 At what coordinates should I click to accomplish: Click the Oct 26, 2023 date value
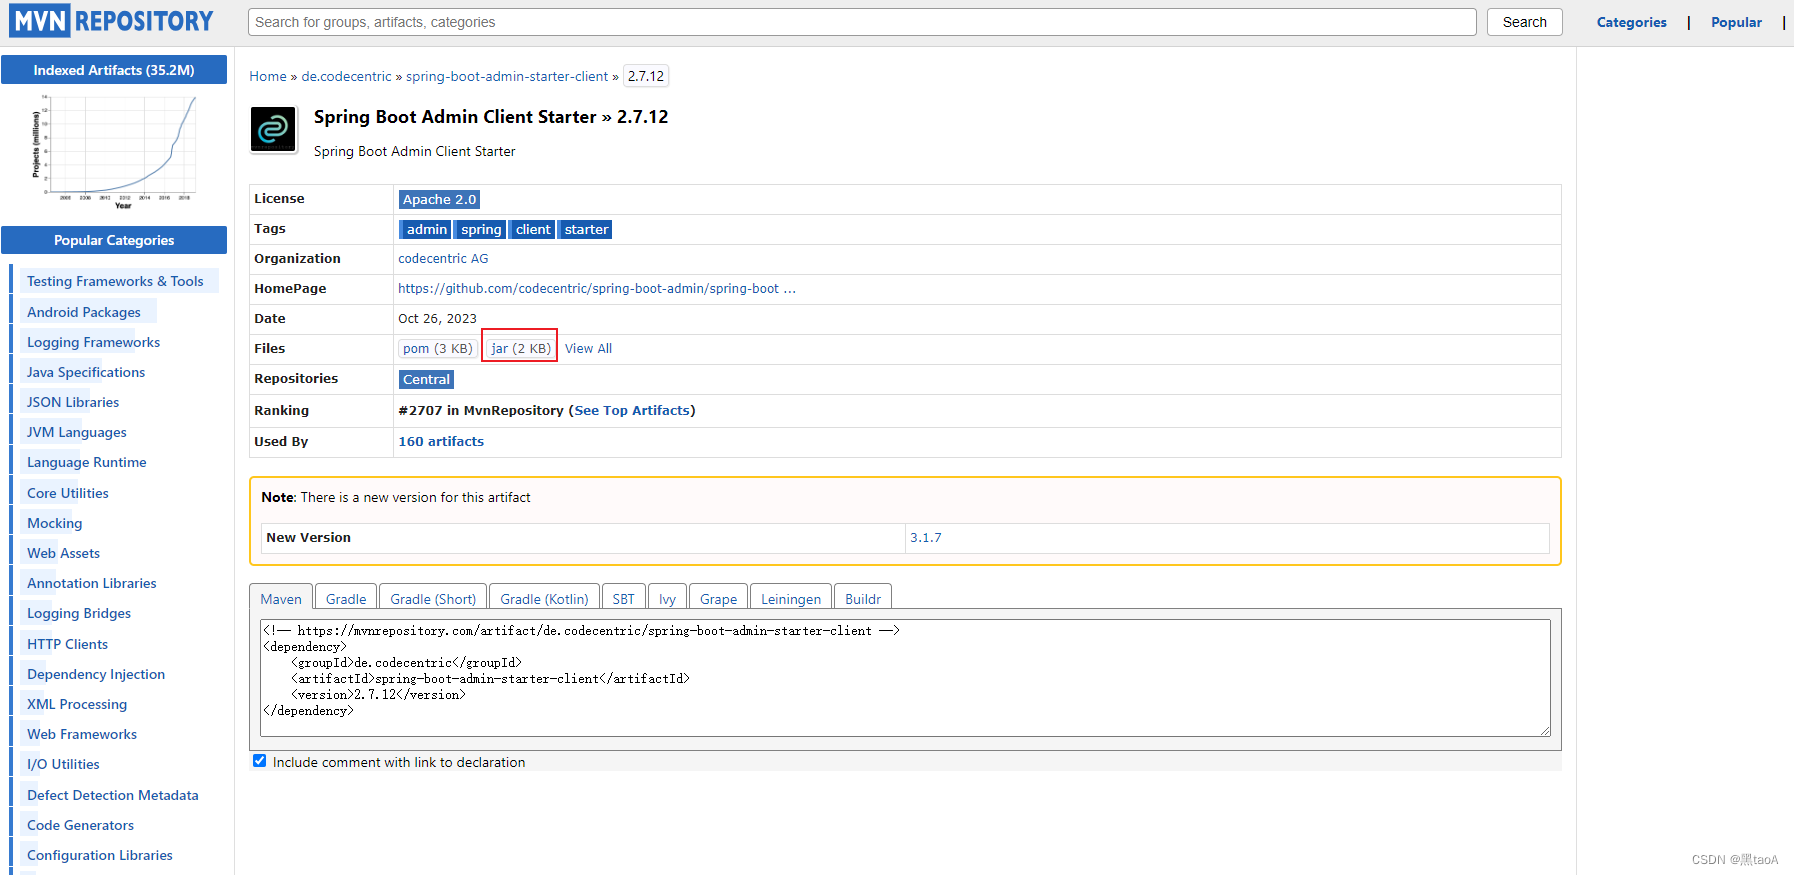[437, 319]
